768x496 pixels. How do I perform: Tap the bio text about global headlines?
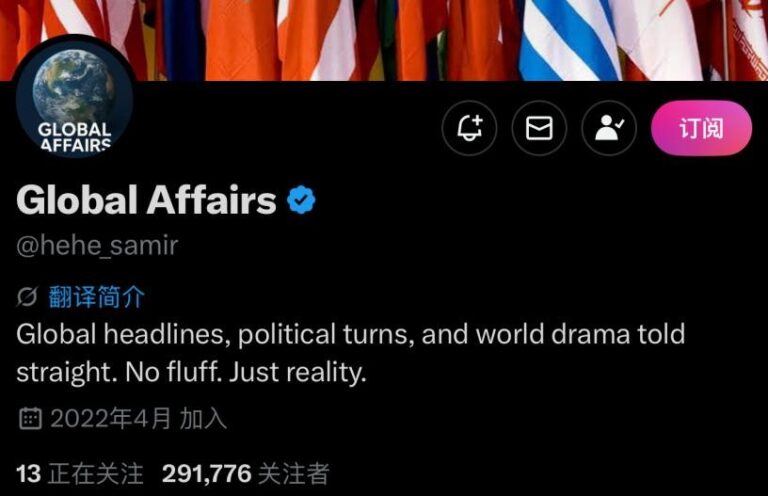click(351, 353)
